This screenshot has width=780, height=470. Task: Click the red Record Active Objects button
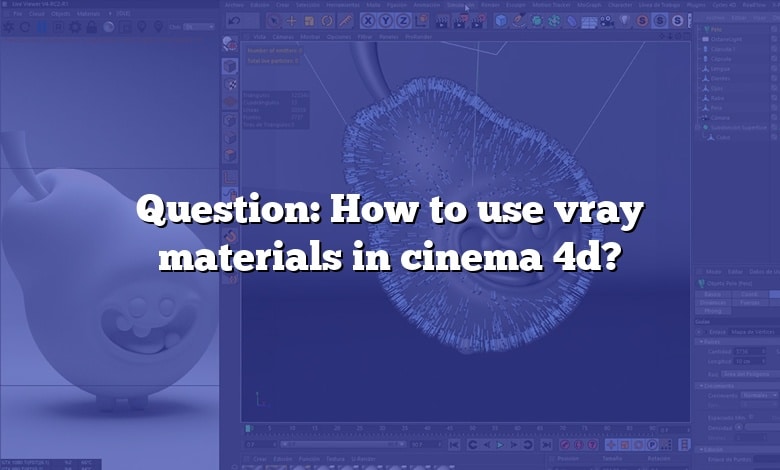point(565,445)
